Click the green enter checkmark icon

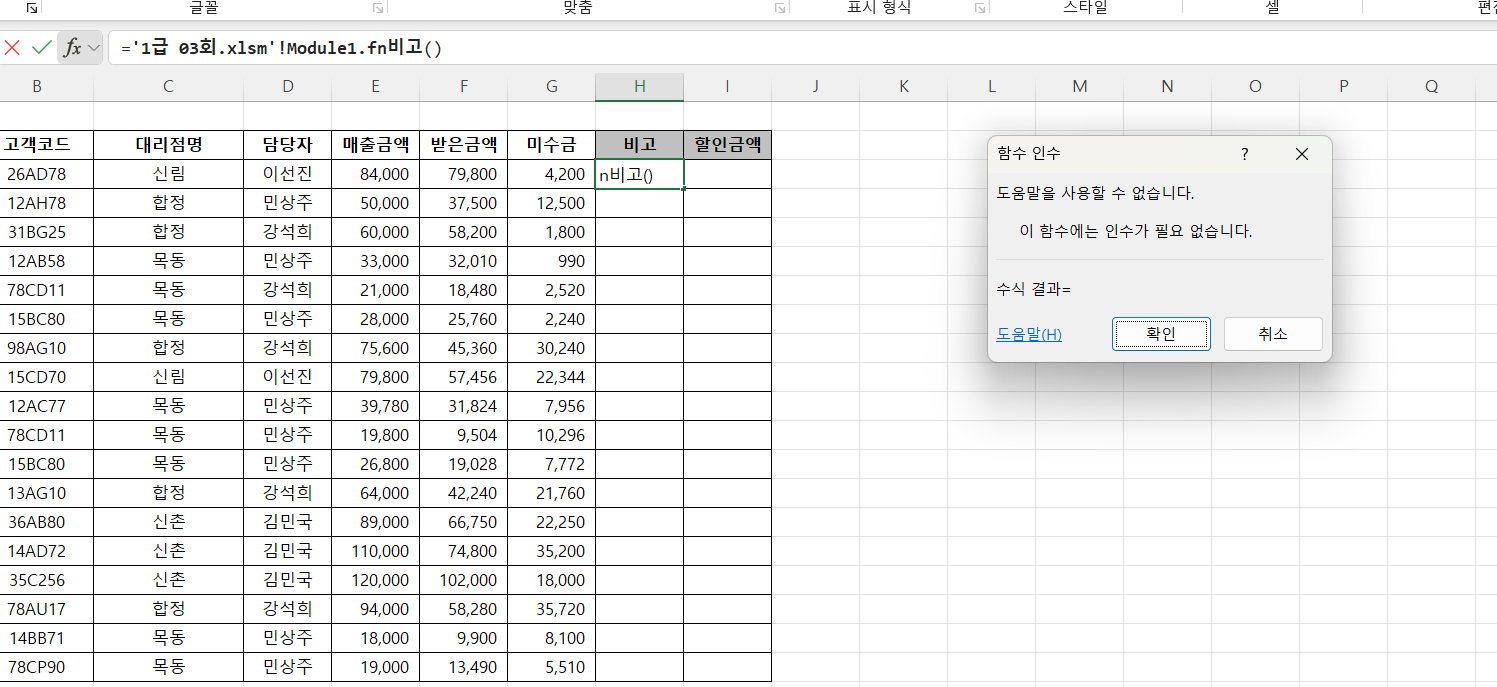click(x=41, y=48)
